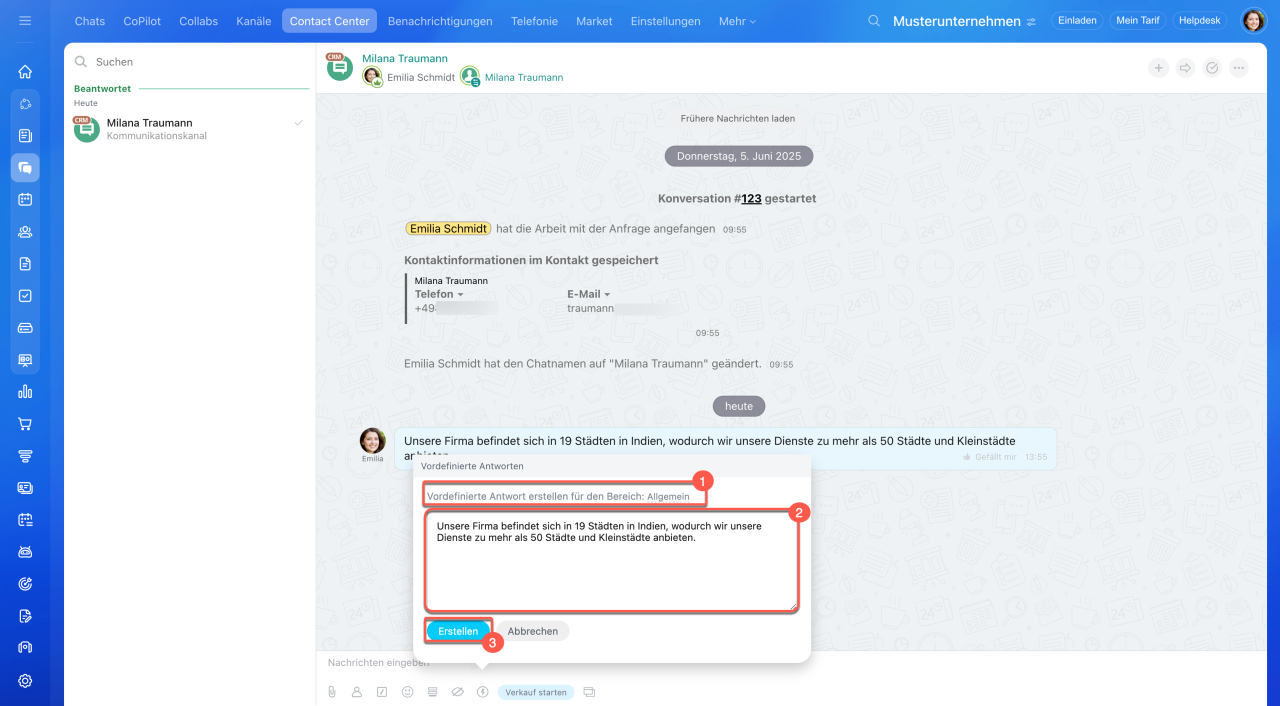The width and height of the screenshot is (1280, 706).
Task: Select the Contact Center tab
Action: (330, 21)
